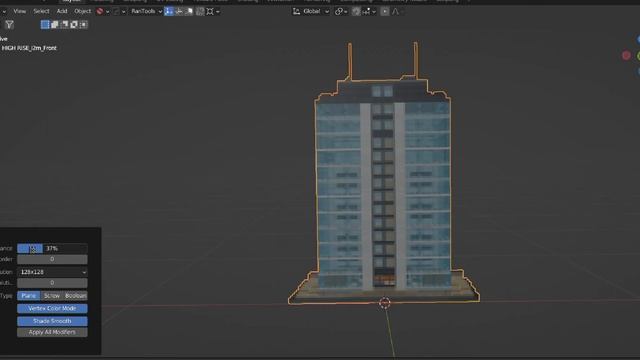Select Screw type
The image size is (640, 360).
[52, 296]
